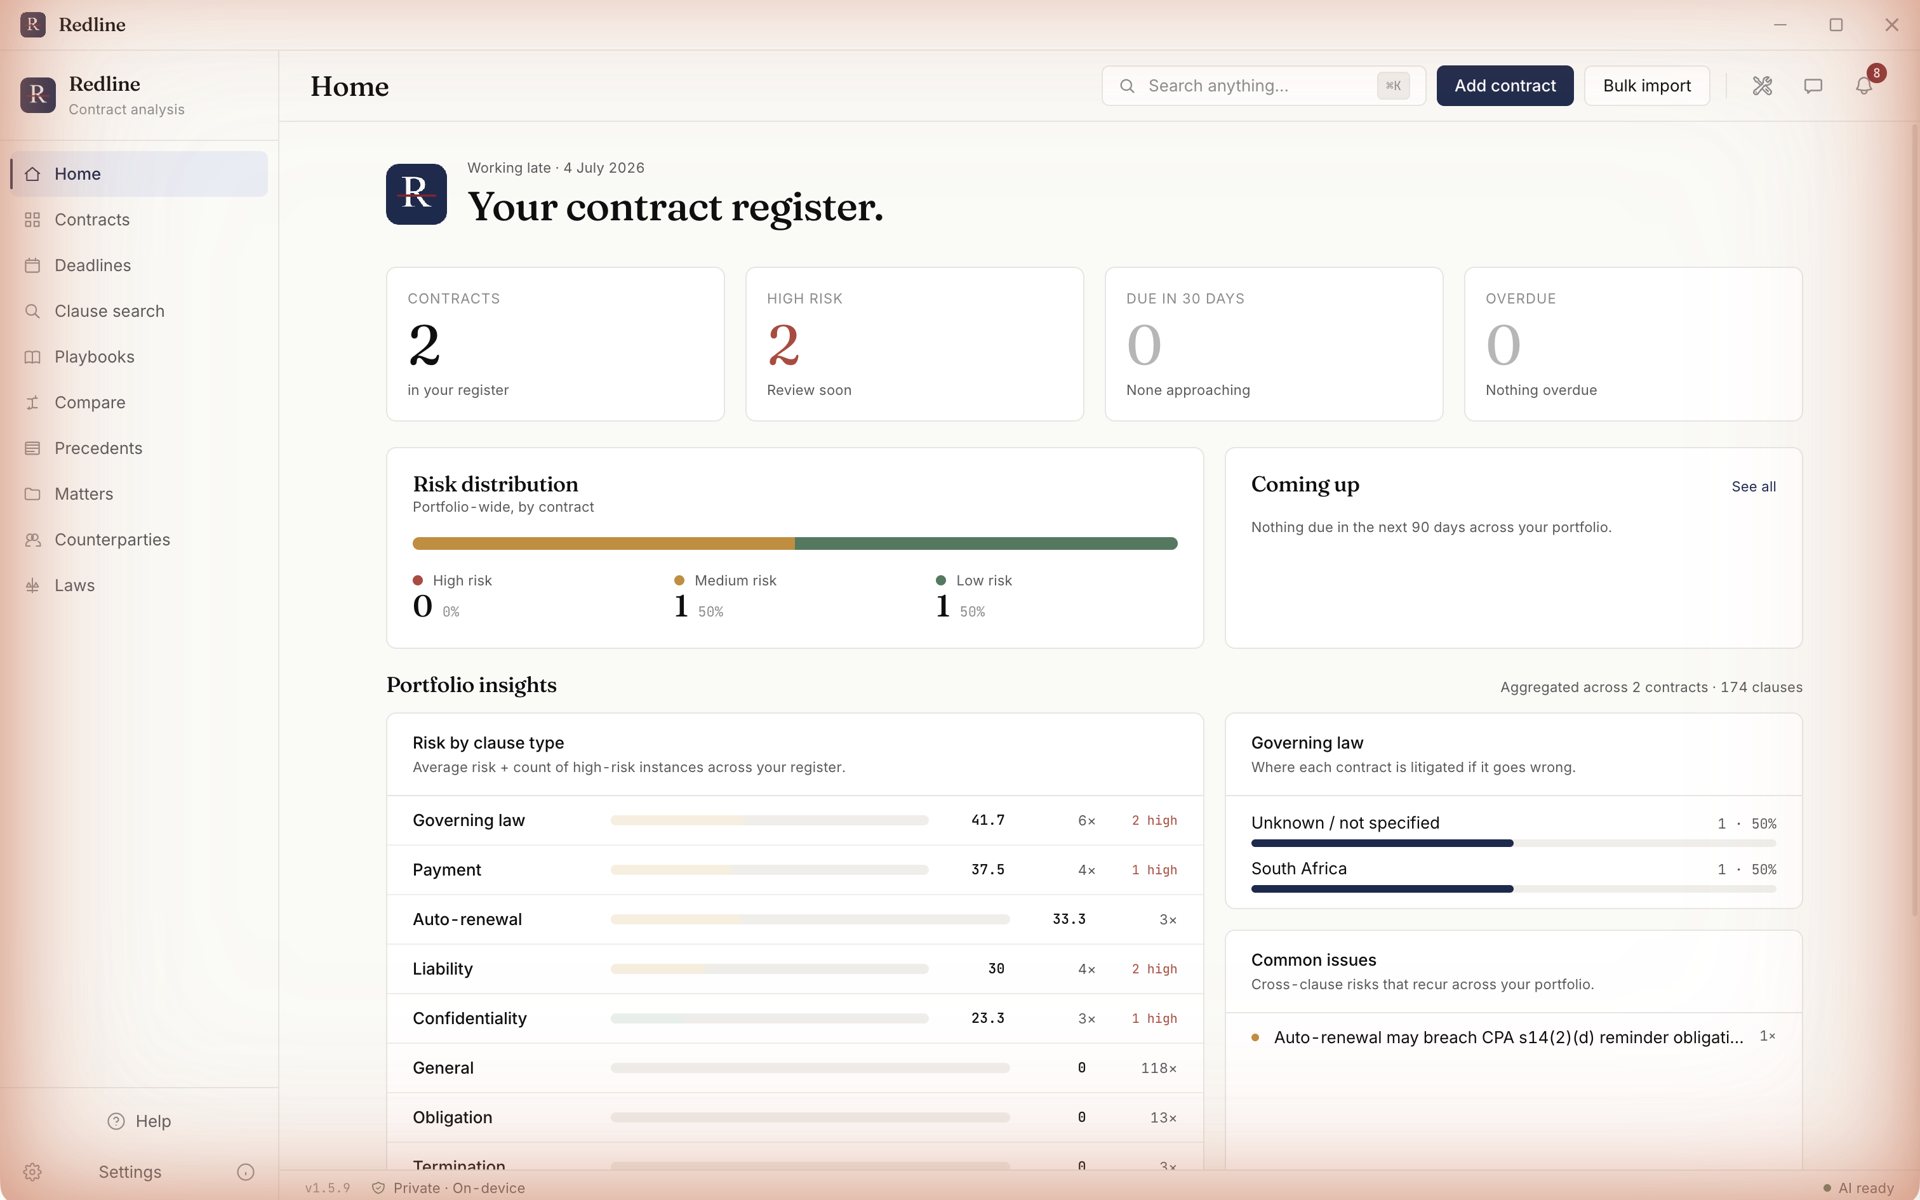1920x1200 pixels.
Task: Open Counterparties list
Action: (139, 540)
